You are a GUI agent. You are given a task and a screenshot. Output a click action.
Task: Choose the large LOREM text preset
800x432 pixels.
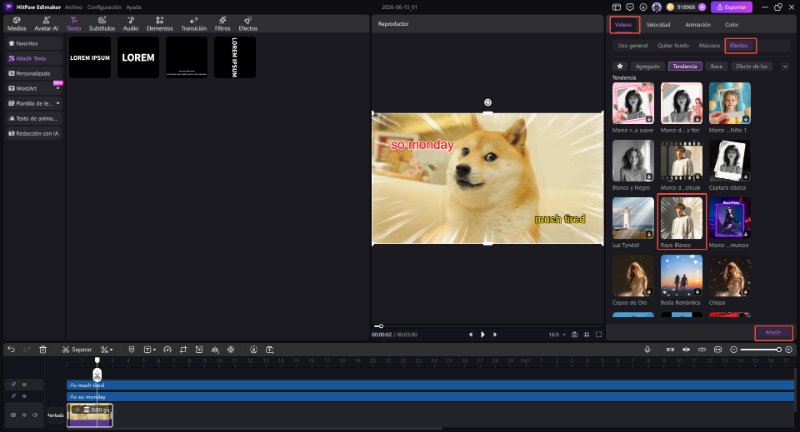click(138, 58)
